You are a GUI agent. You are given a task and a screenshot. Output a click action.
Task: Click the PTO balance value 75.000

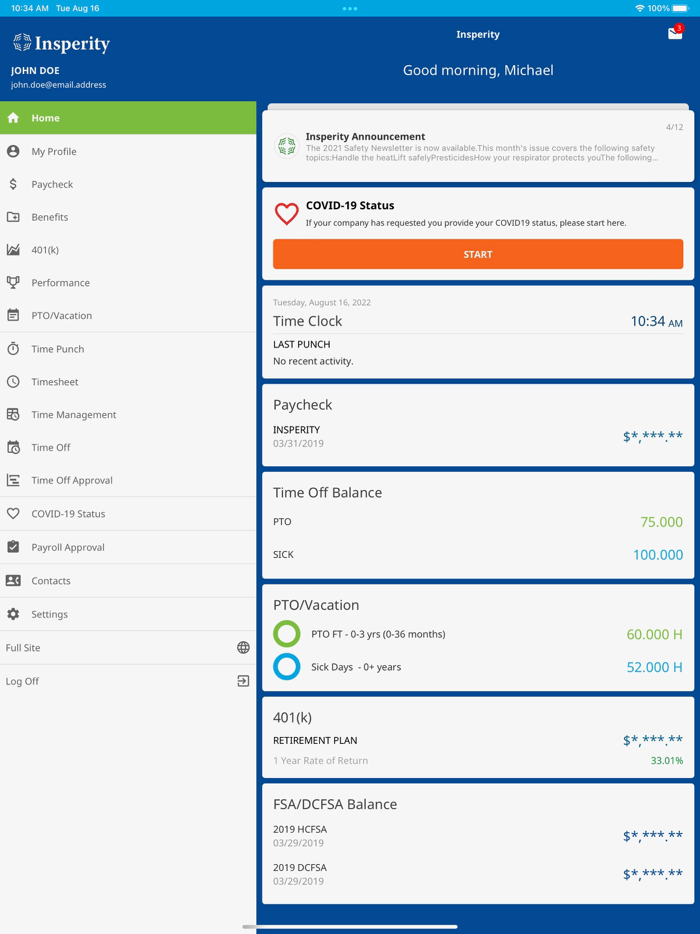coord(661,522)
